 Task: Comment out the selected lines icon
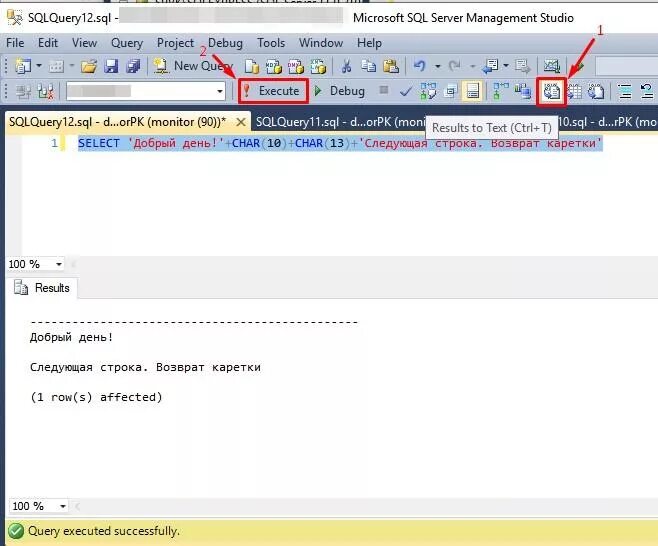(x=625, y=91)
